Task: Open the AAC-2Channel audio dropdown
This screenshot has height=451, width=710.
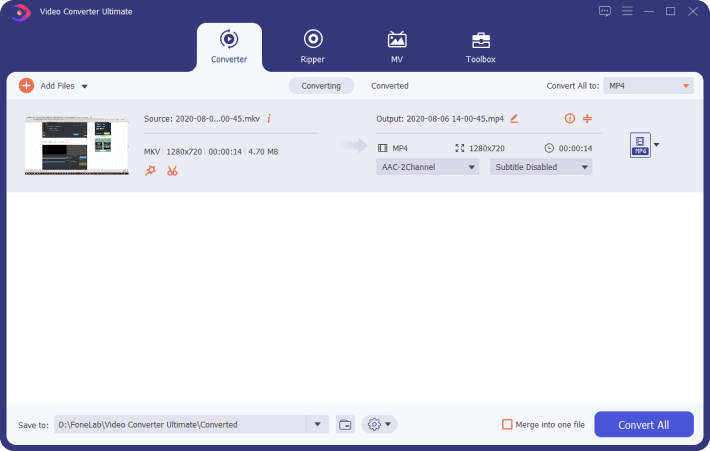Action: tap(428, 167)
